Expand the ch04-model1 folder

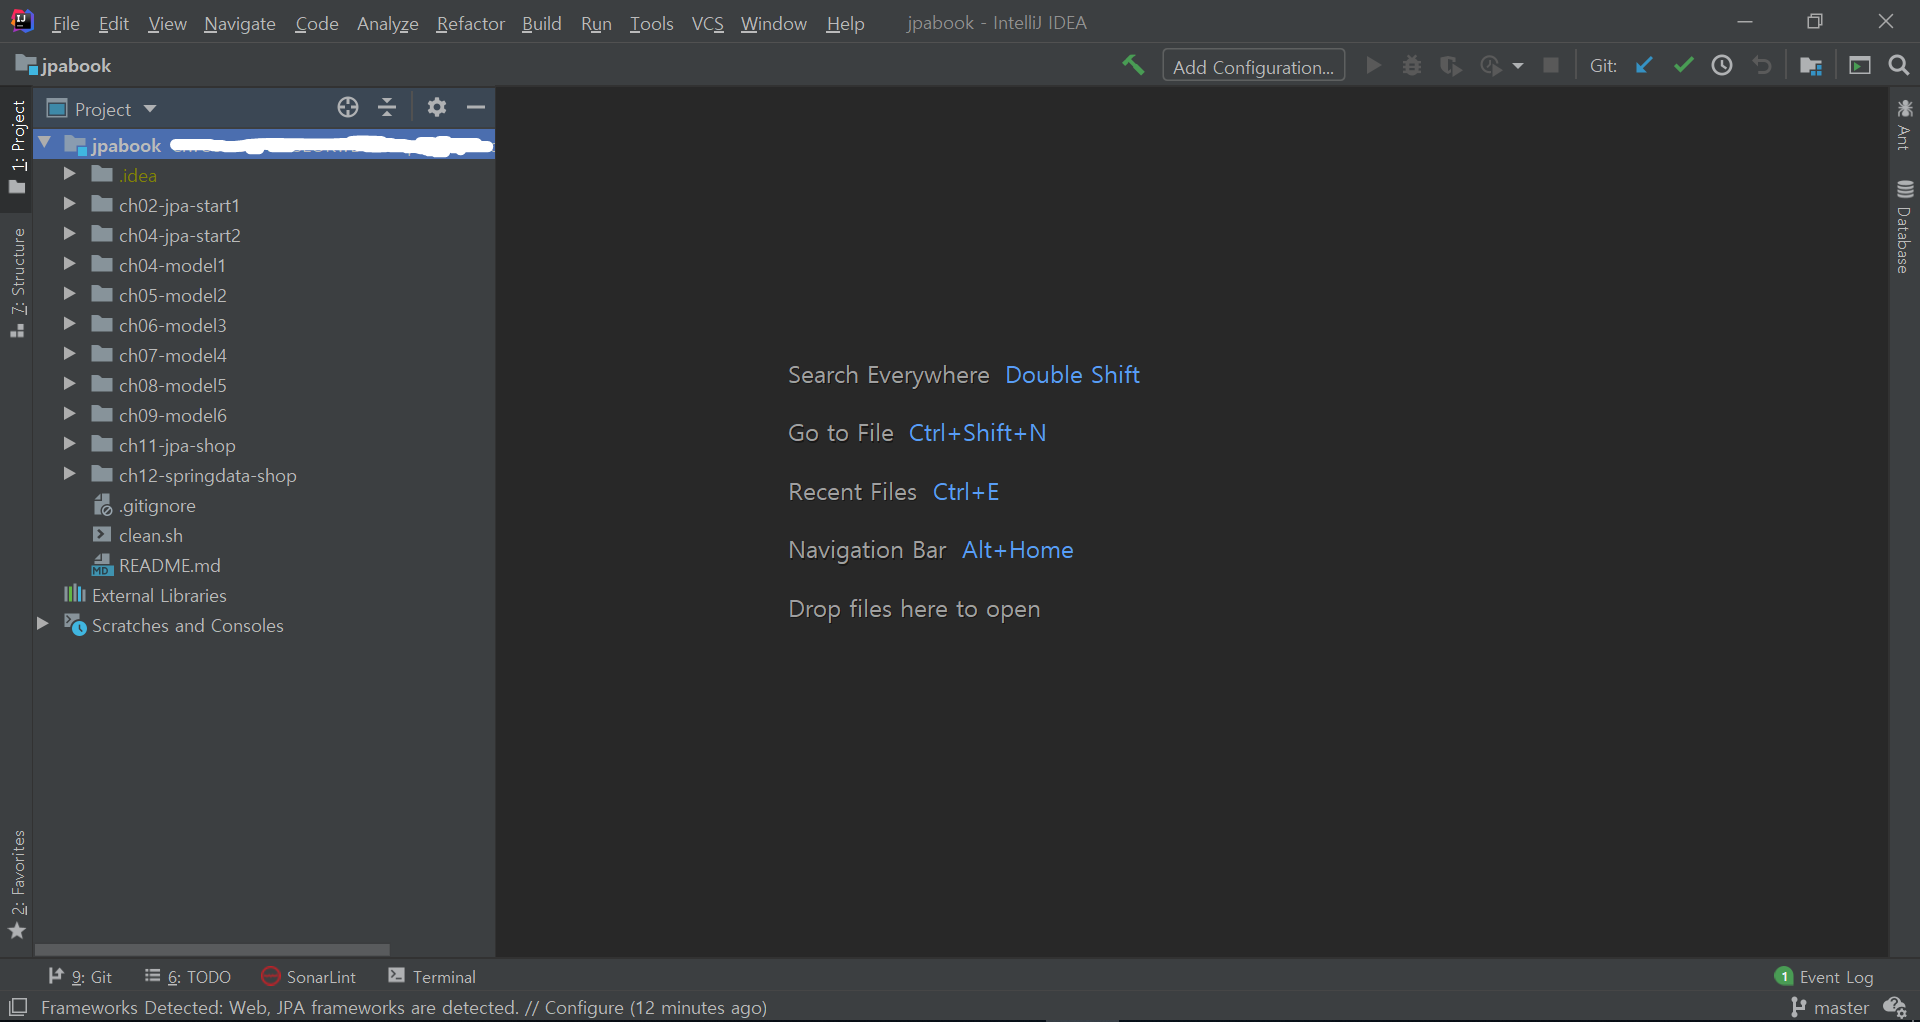69,264
